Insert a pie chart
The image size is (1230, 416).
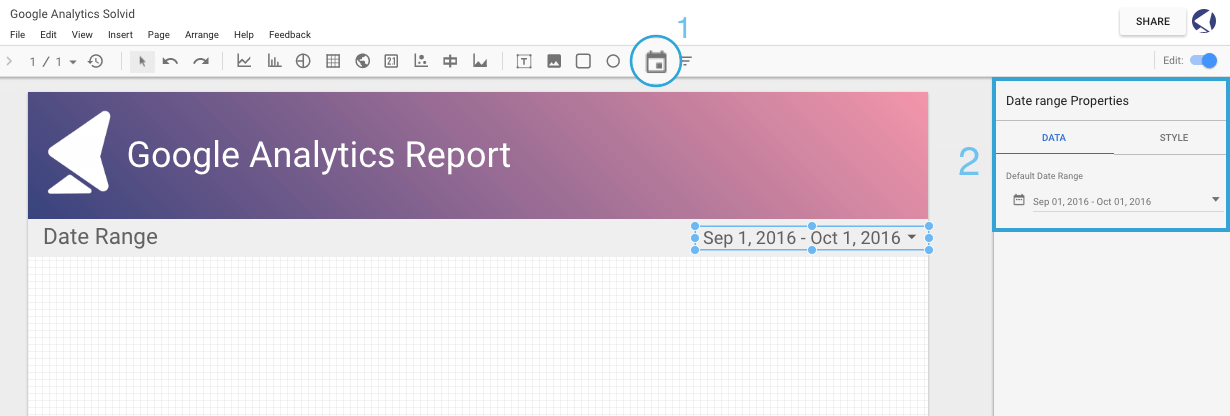303,61
